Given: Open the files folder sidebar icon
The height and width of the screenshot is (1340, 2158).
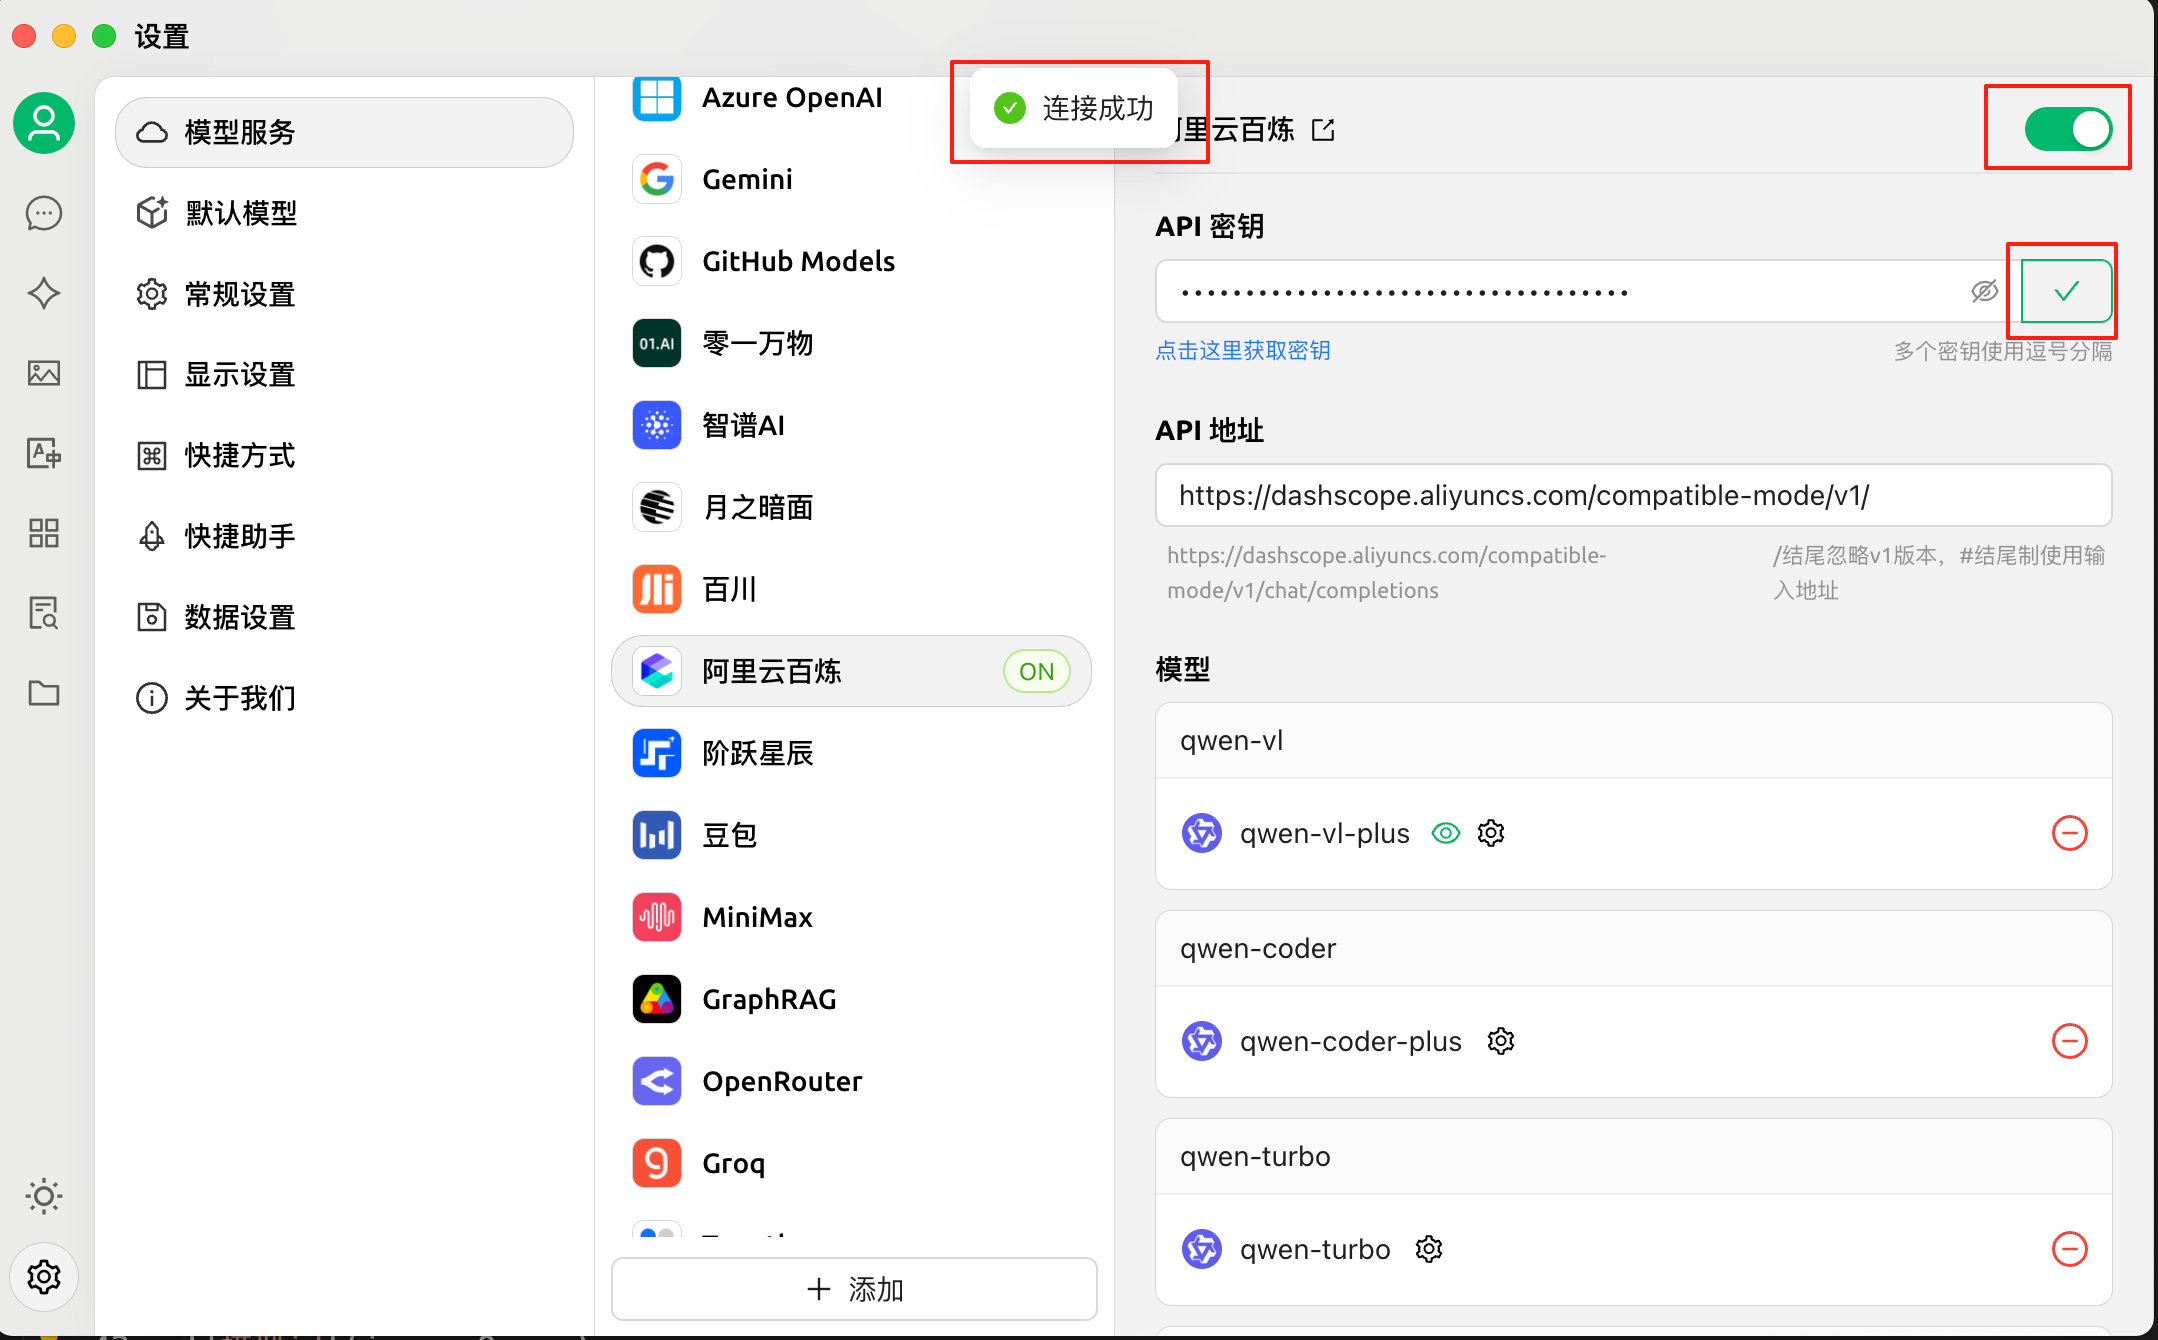Looking at the screenshot, I should [44, 693].
